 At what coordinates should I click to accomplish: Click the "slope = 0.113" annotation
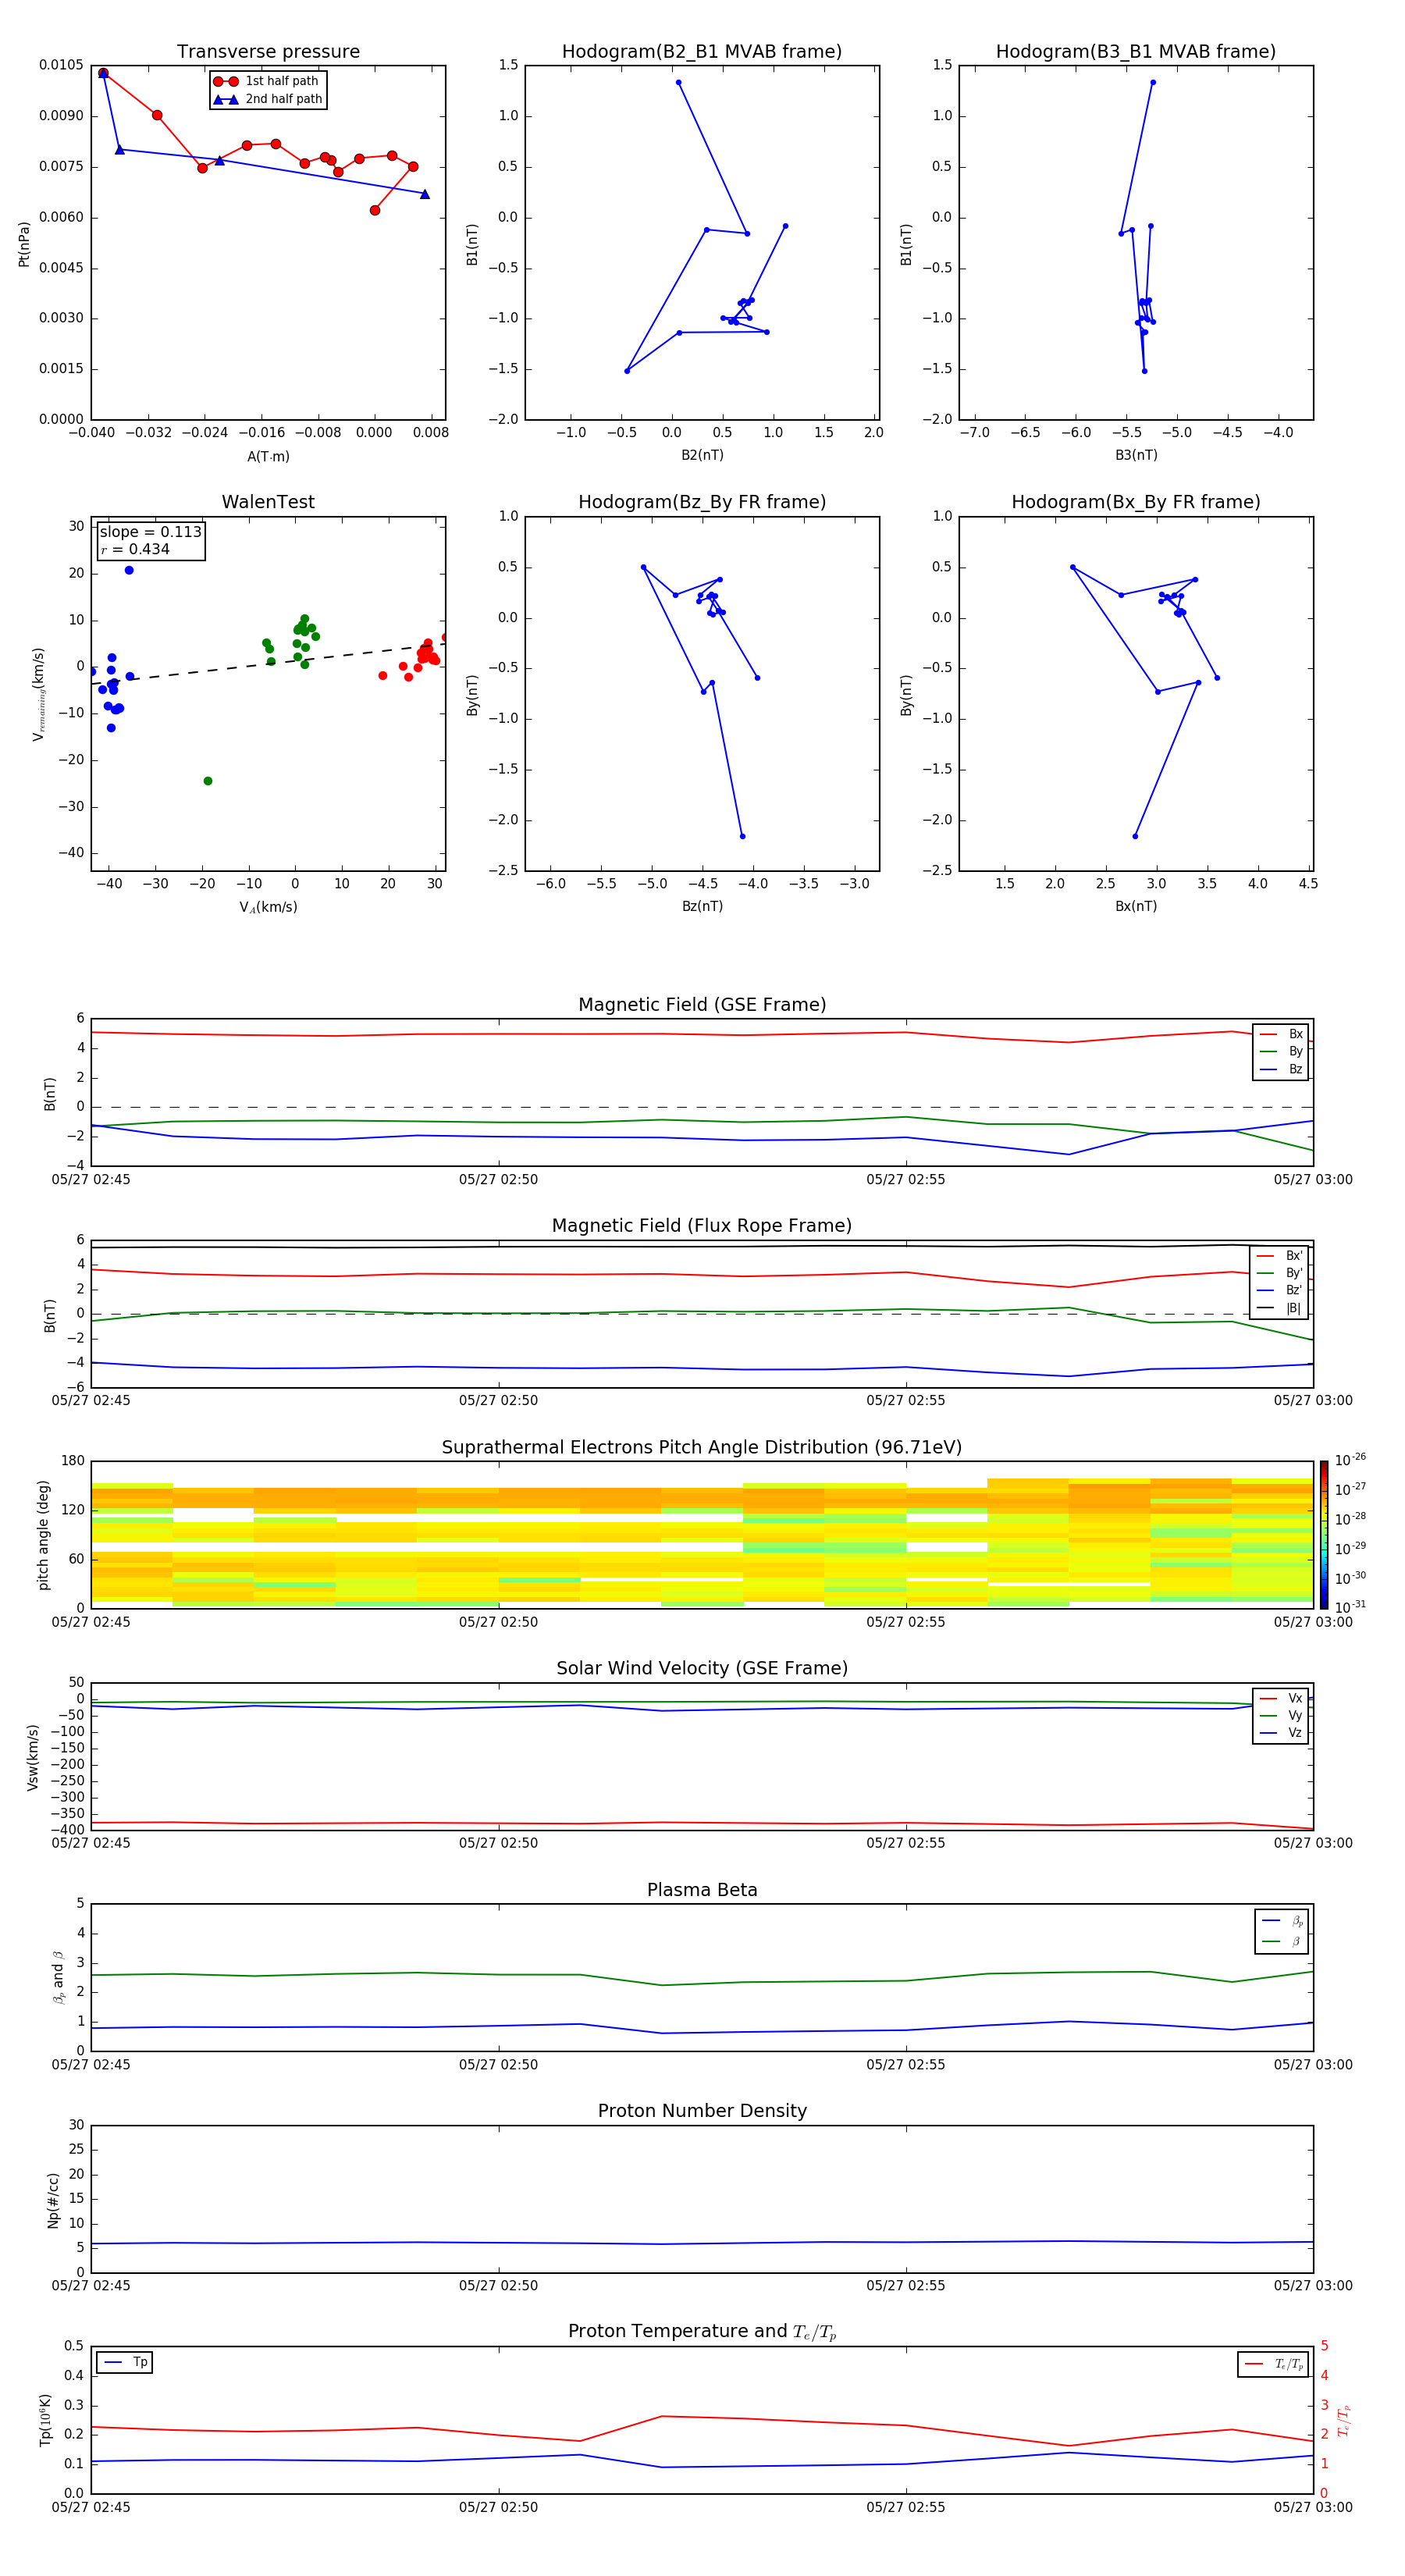click(x=151, y=532)
